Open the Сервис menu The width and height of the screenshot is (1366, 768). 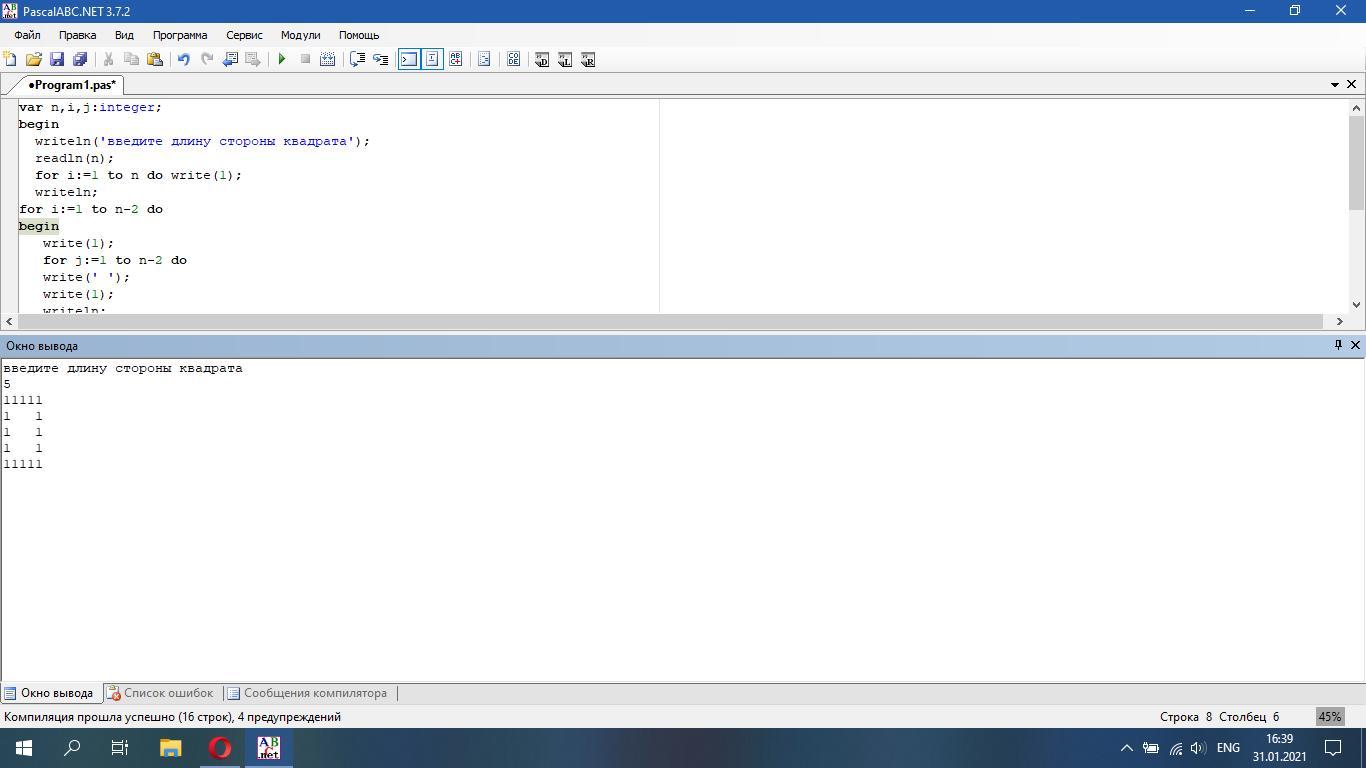click(244, 35)
